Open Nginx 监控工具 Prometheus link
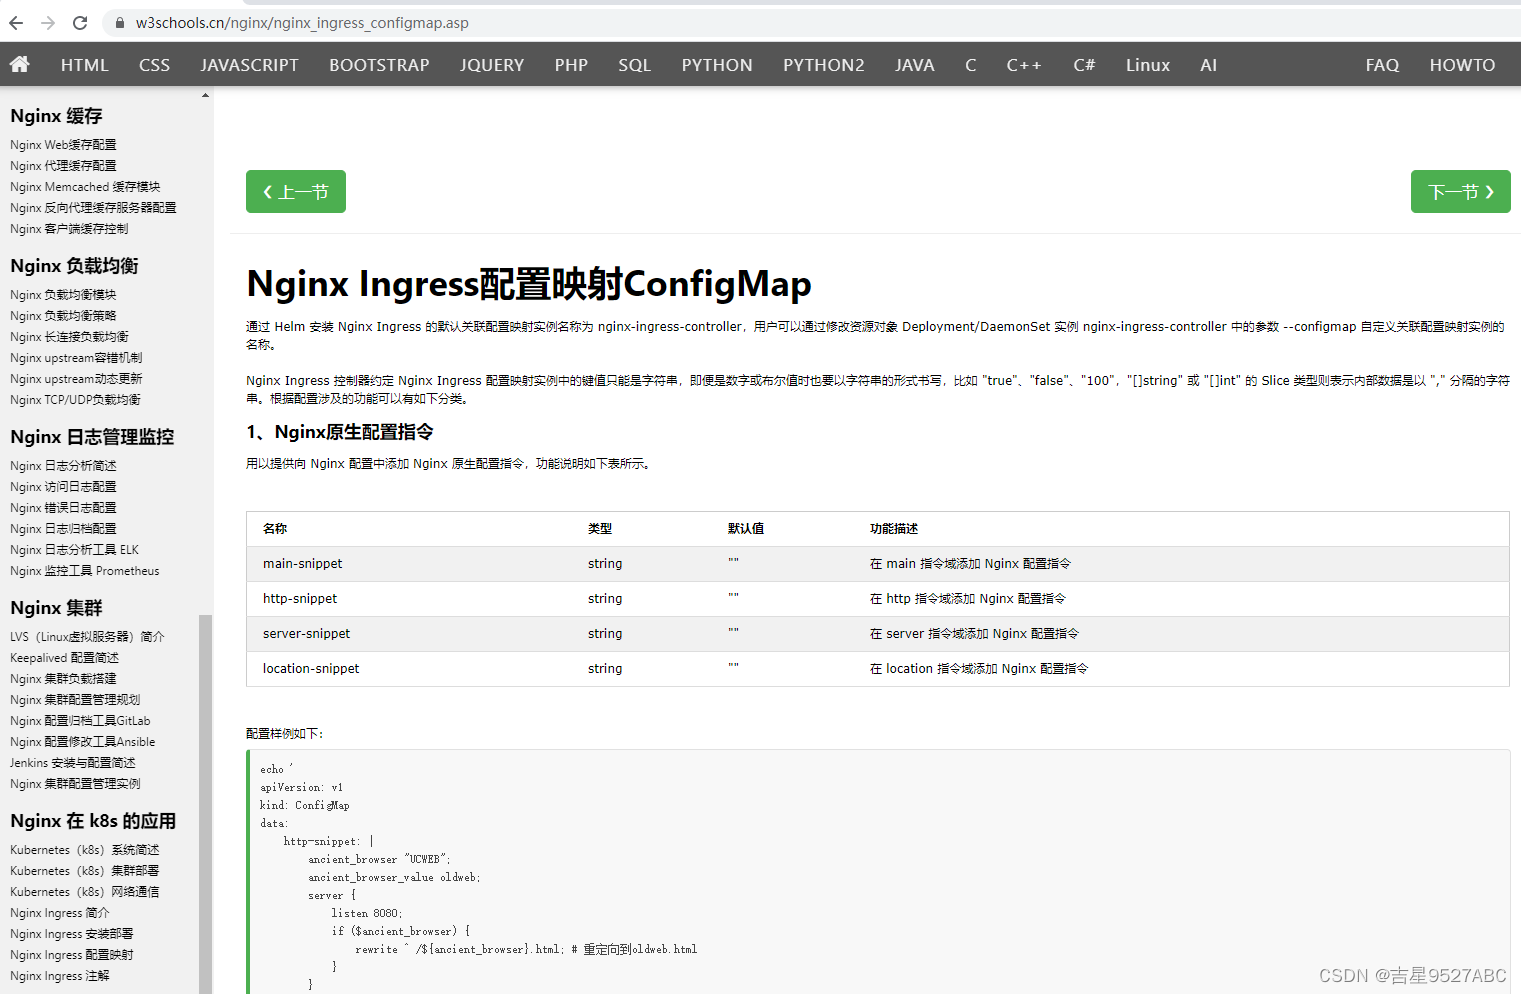 click(x=85, y=571)
